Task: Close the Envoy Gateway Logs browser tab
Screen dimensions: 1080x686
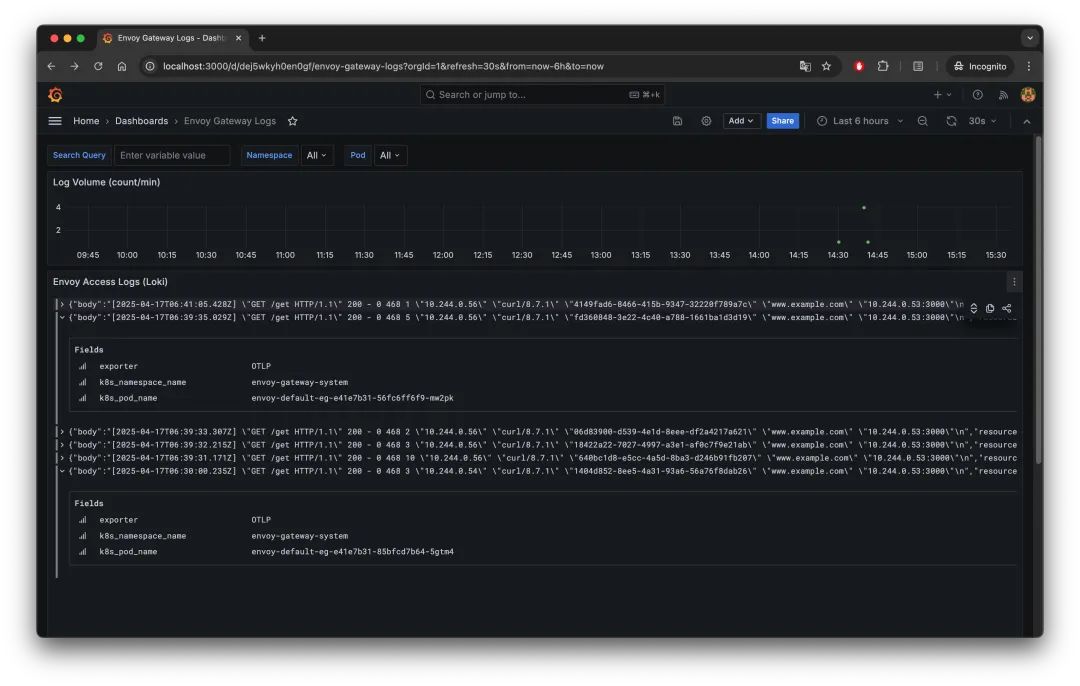Action: [238, 38]
